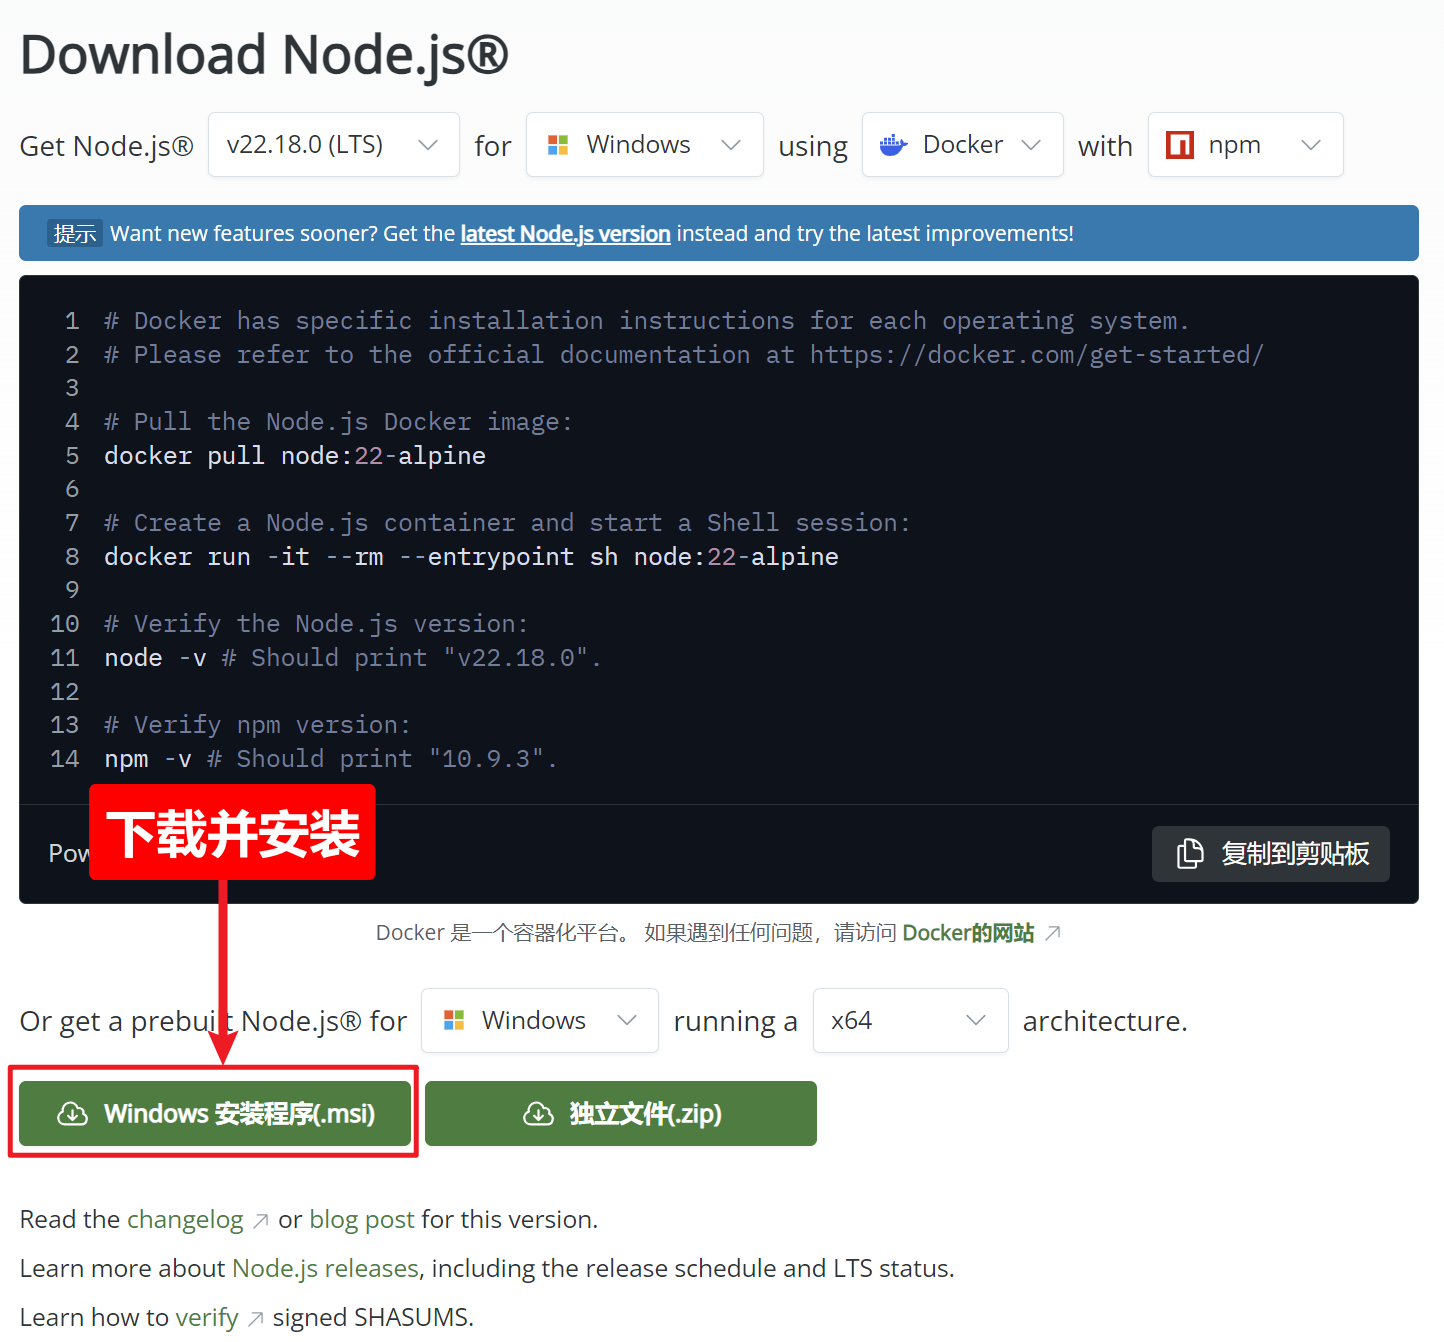
Task: Click the Windows logo in top selector
Action: tap(558, 145)
